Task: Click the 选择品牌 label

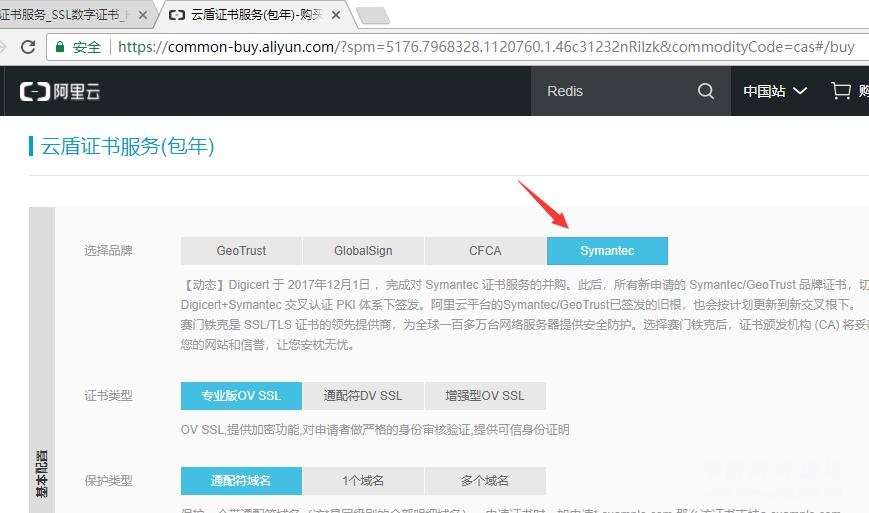Action: [108, 251]
